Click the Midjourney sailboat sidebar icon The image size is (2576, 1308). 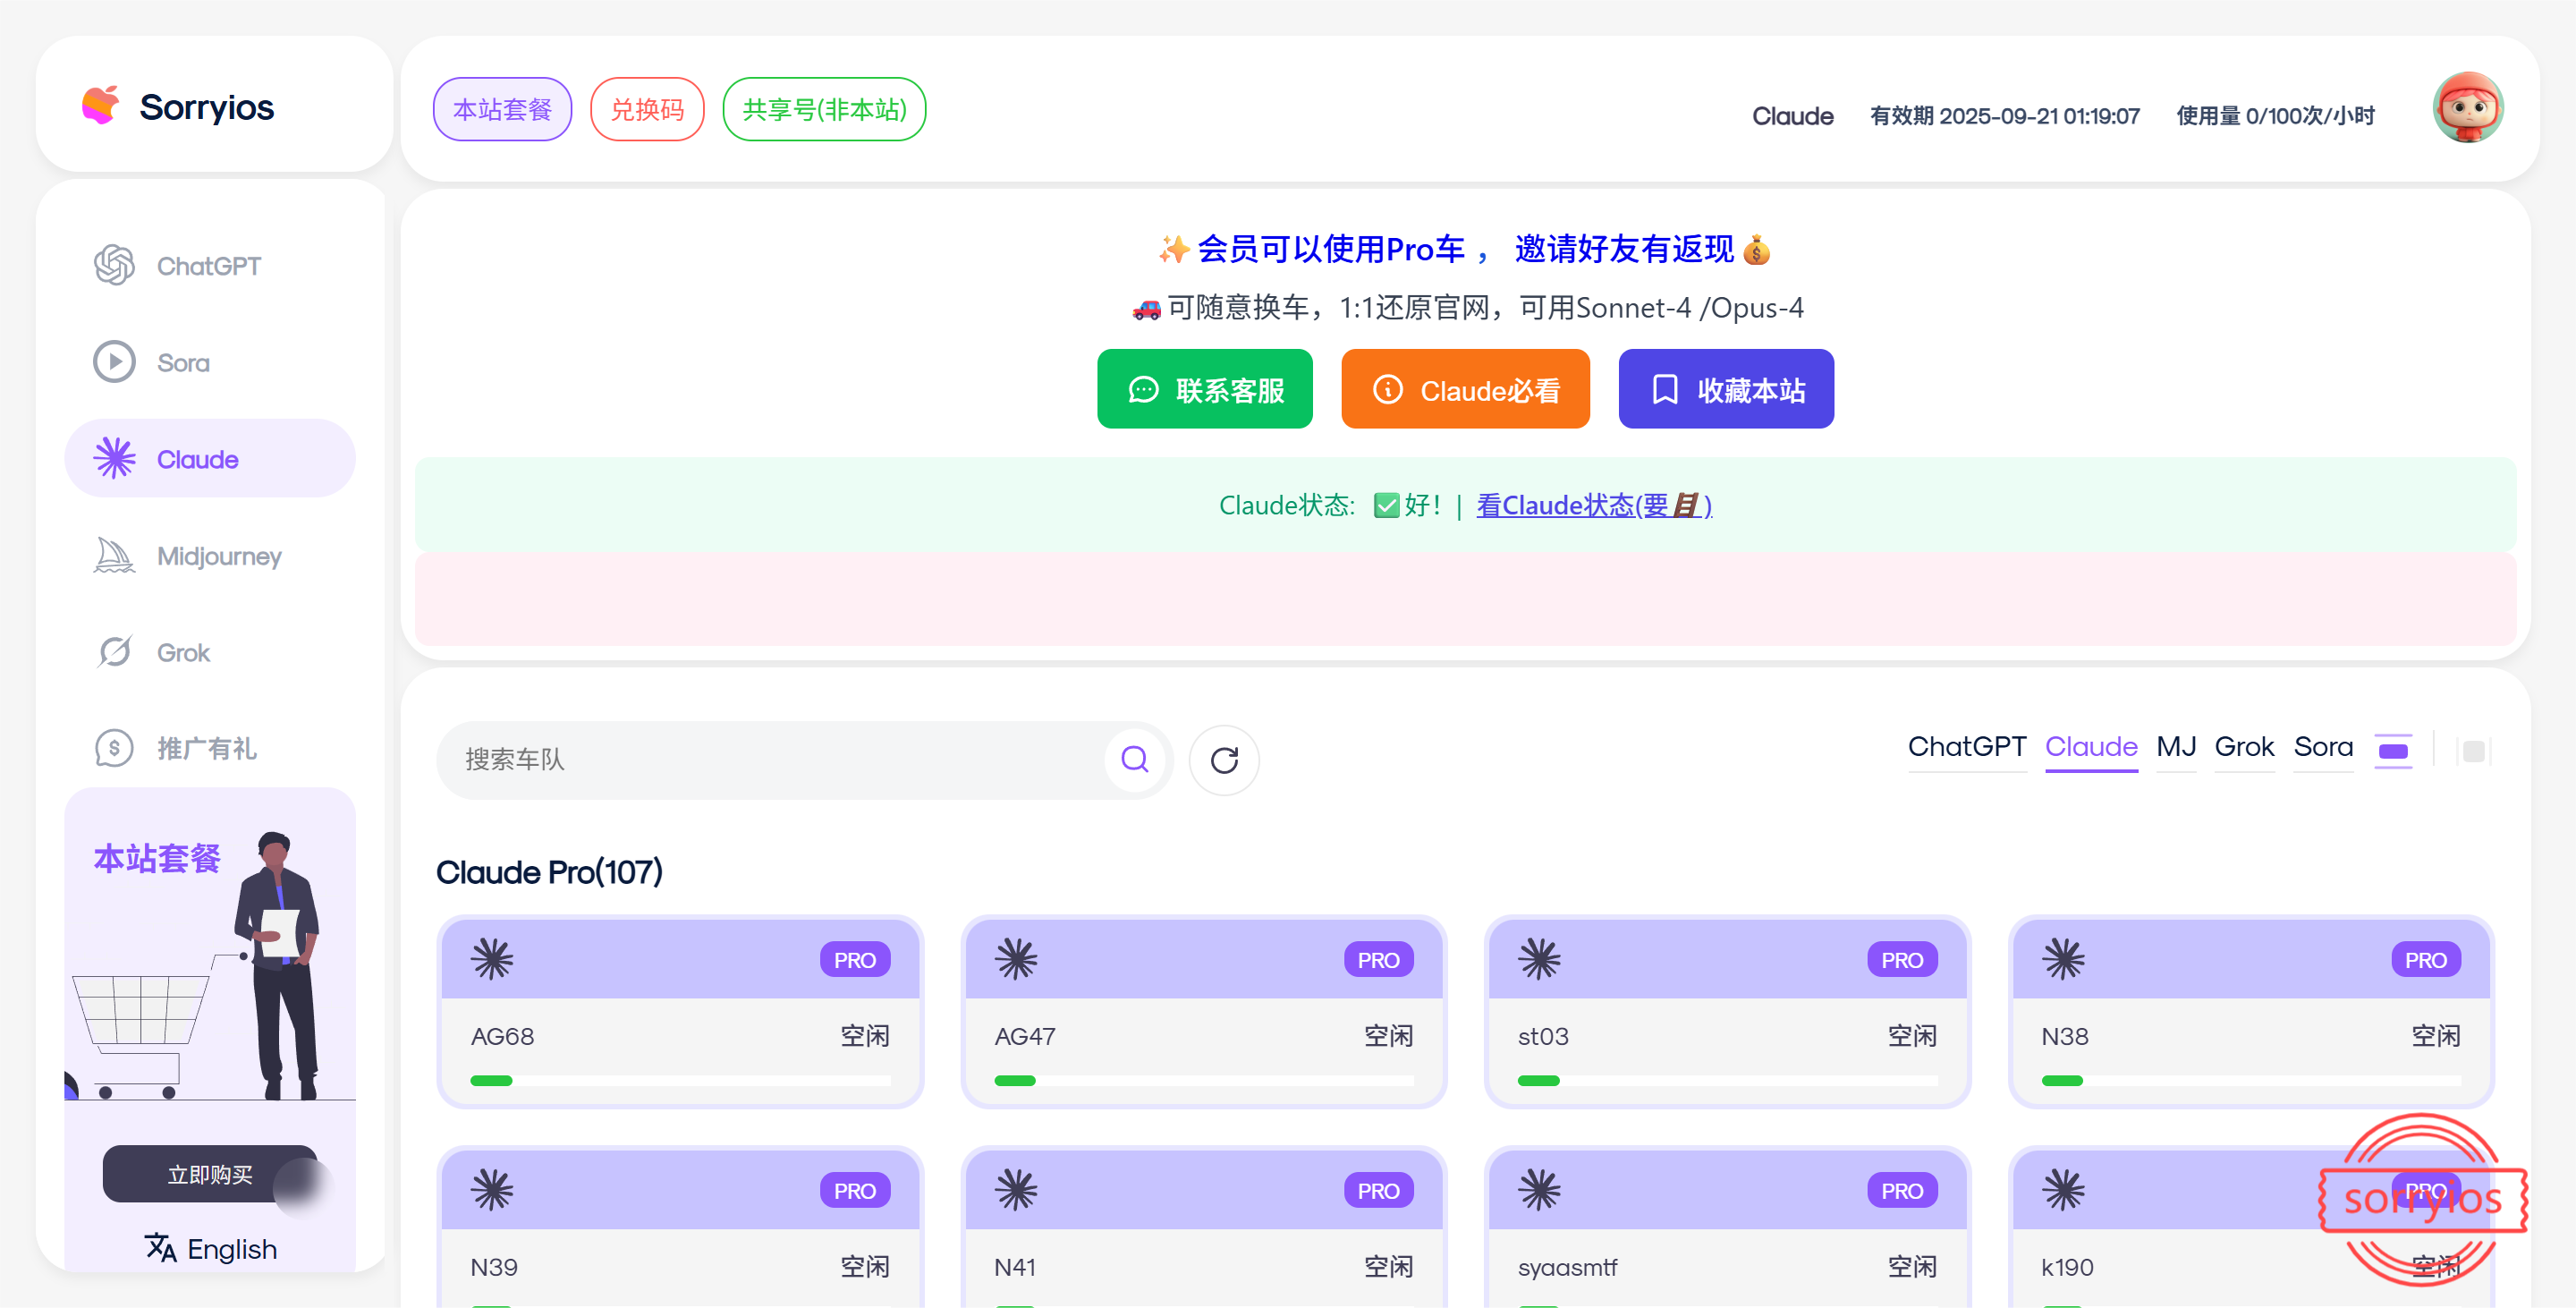114,555
